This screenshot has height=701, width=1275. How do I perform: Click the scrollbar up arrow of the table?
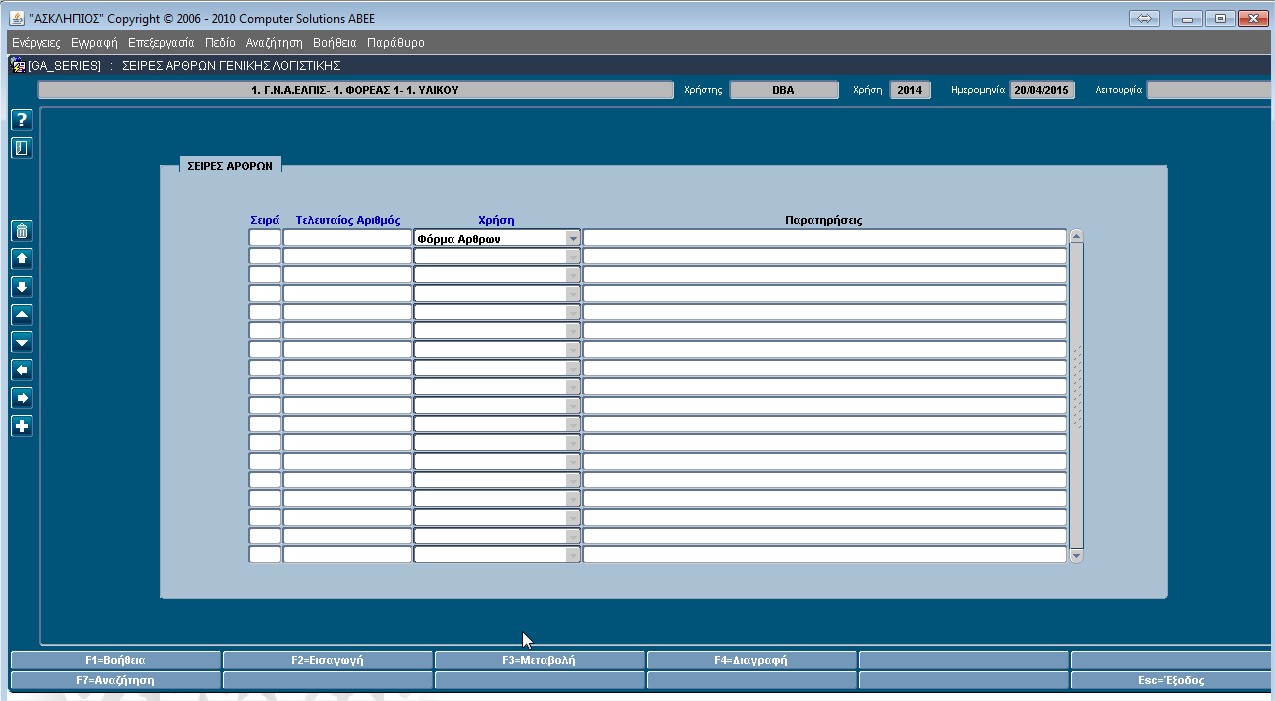pos(1076,237)
